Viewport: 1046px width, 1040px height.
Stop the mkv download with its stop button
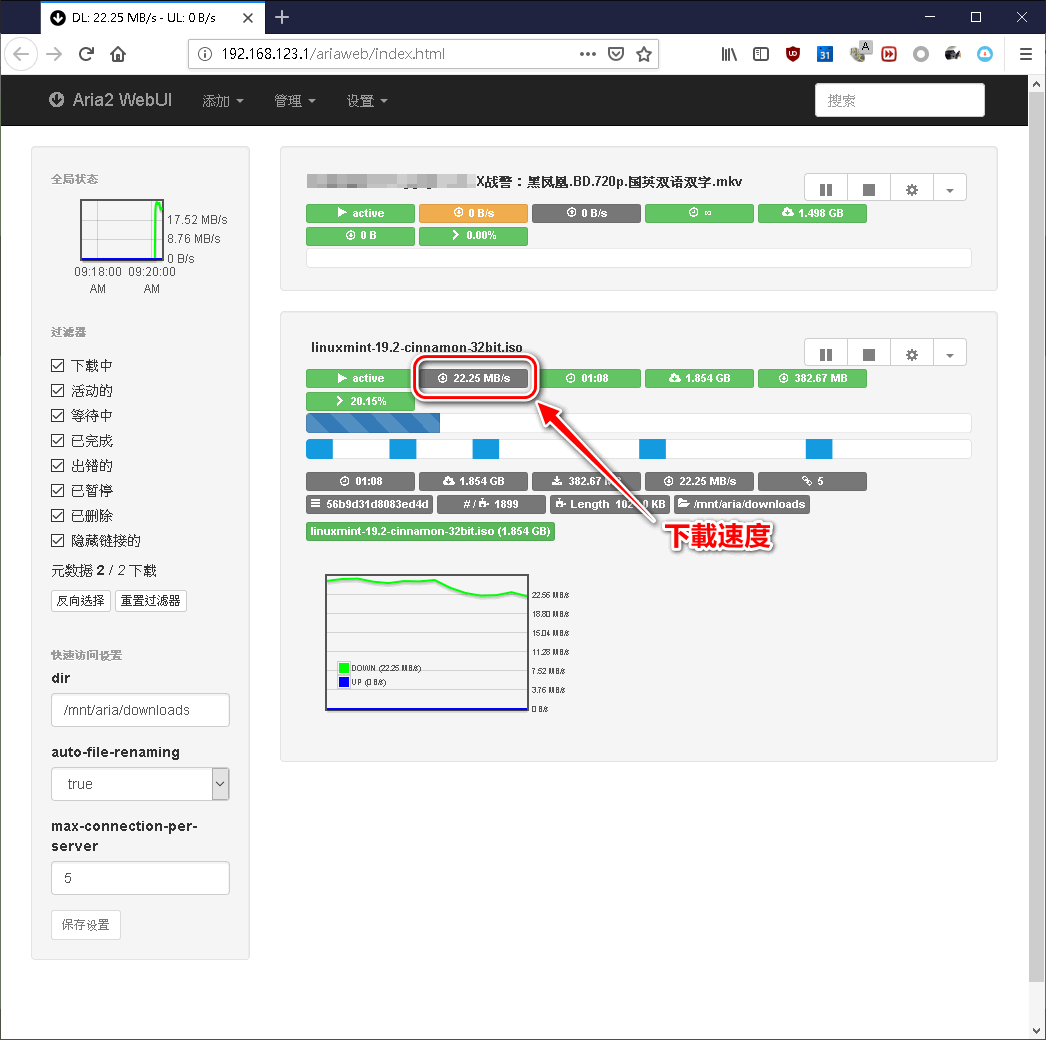click(x=869, y=189)
